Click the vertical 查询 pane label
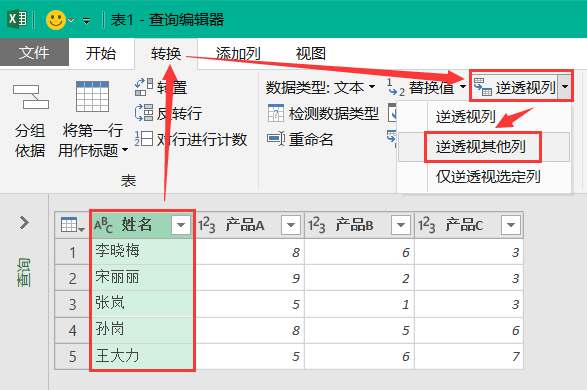Image resolution: width=587 pixels, height=390 pixels. tap(24, 272)
